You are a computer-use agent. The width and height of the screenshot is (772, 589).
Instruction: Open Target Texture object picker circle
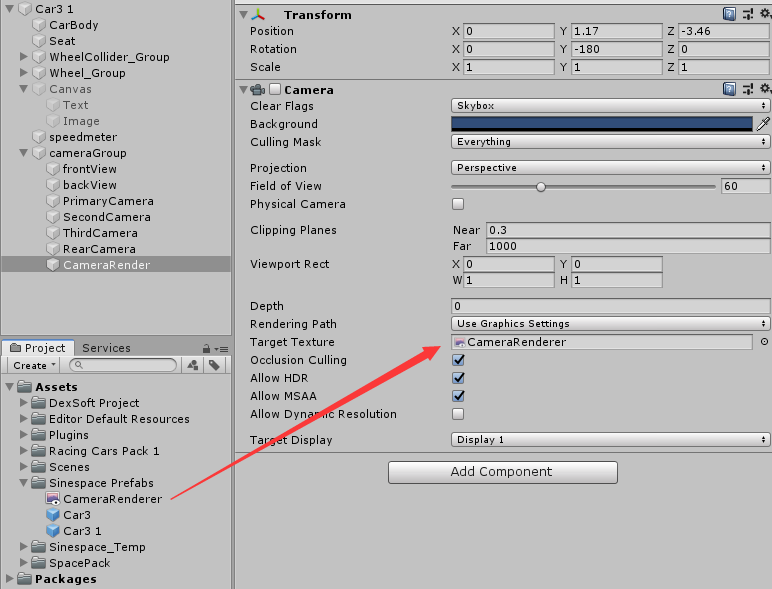coord(764,341)
